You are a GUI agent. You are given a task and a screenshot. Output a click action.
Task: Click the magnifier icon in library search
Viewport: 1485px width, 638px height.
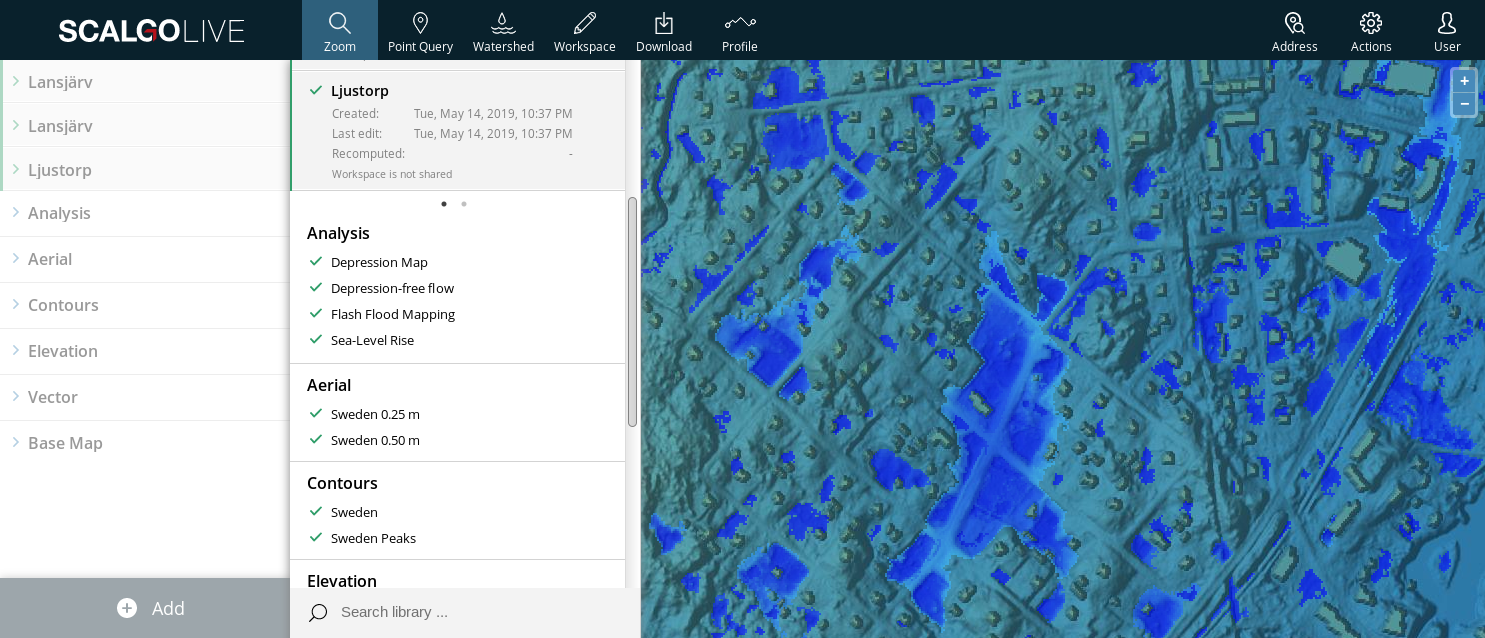318,612
